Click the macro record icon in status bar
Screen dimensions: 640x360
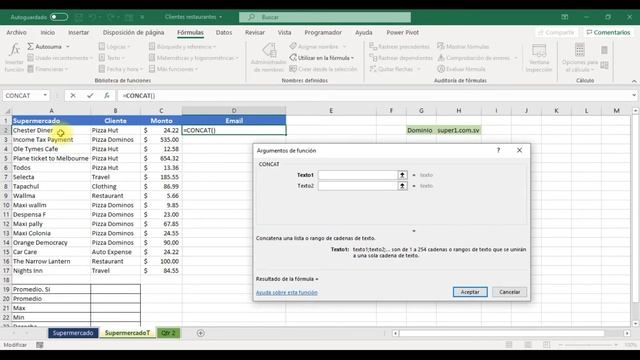[x=40, y=345]
